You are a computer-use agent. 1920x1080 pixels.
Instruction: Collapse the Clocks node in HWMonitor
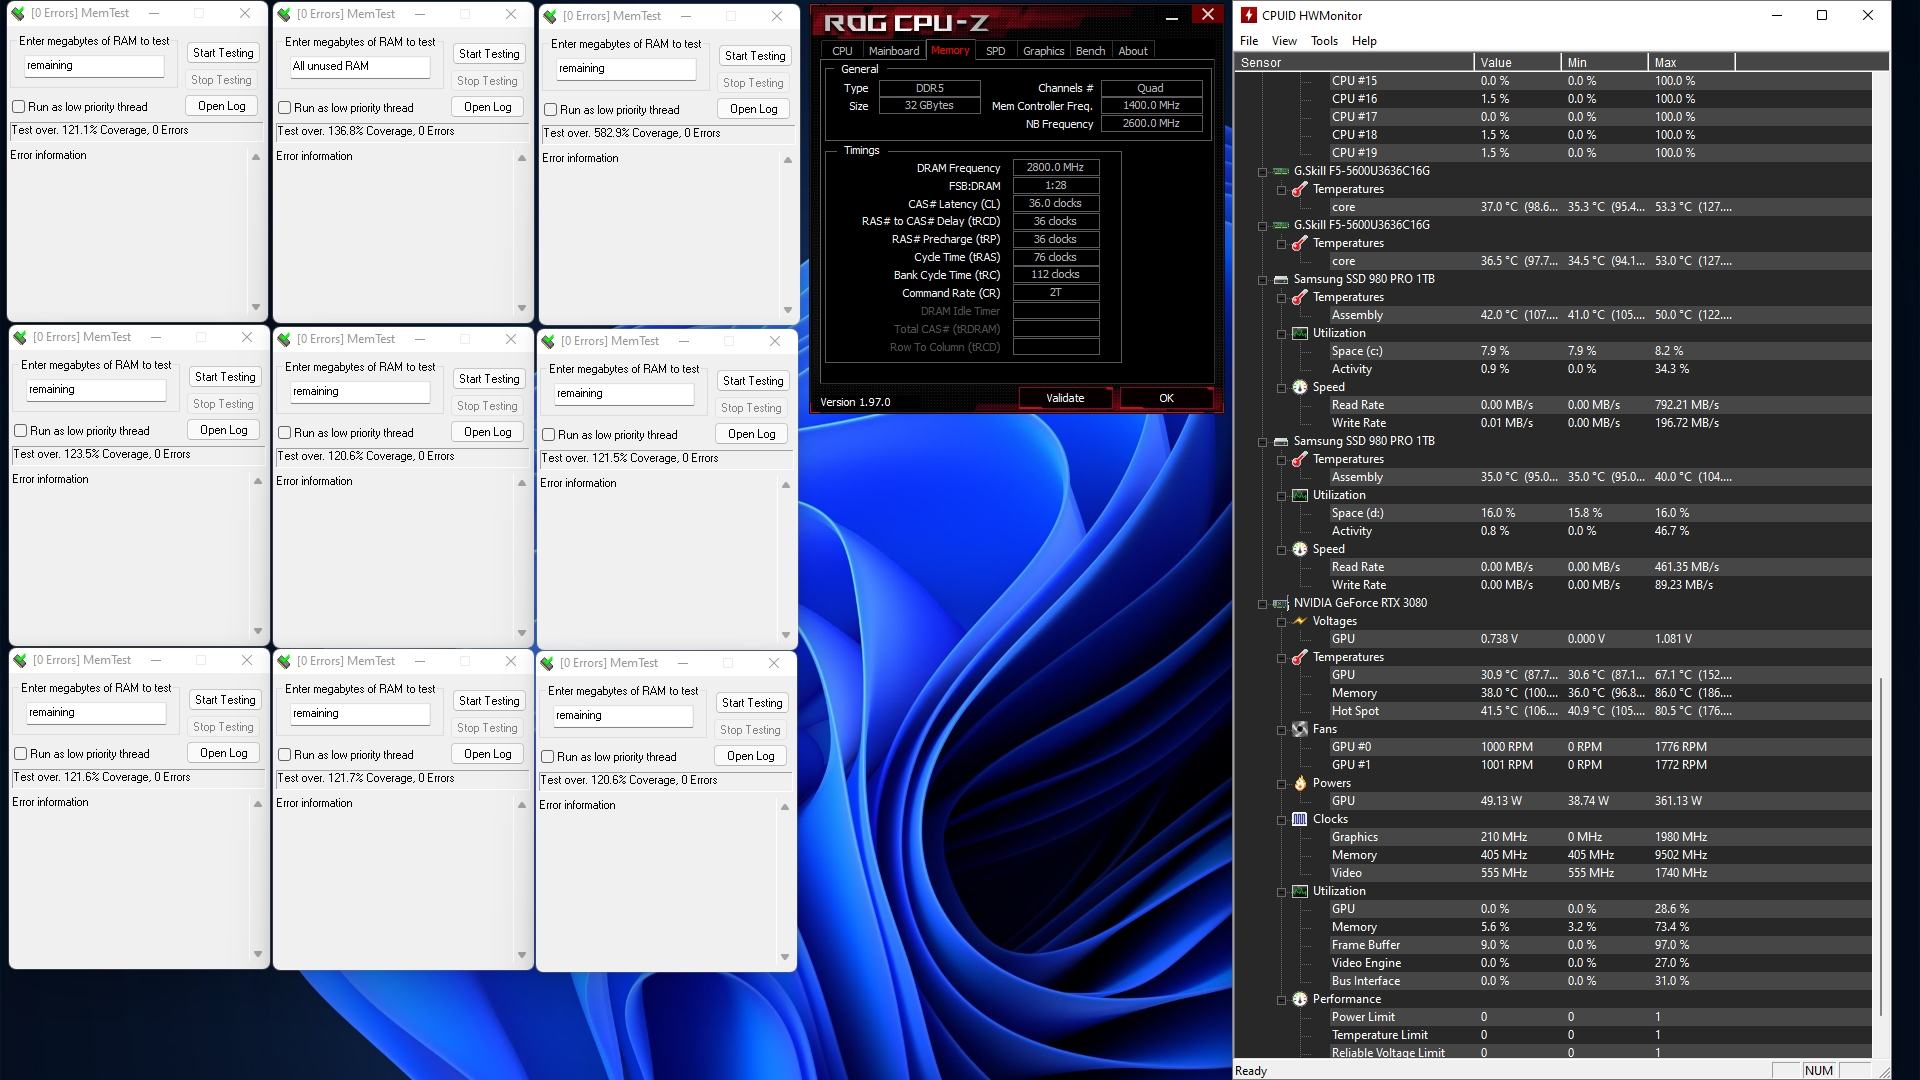(x=1282, y=820)
